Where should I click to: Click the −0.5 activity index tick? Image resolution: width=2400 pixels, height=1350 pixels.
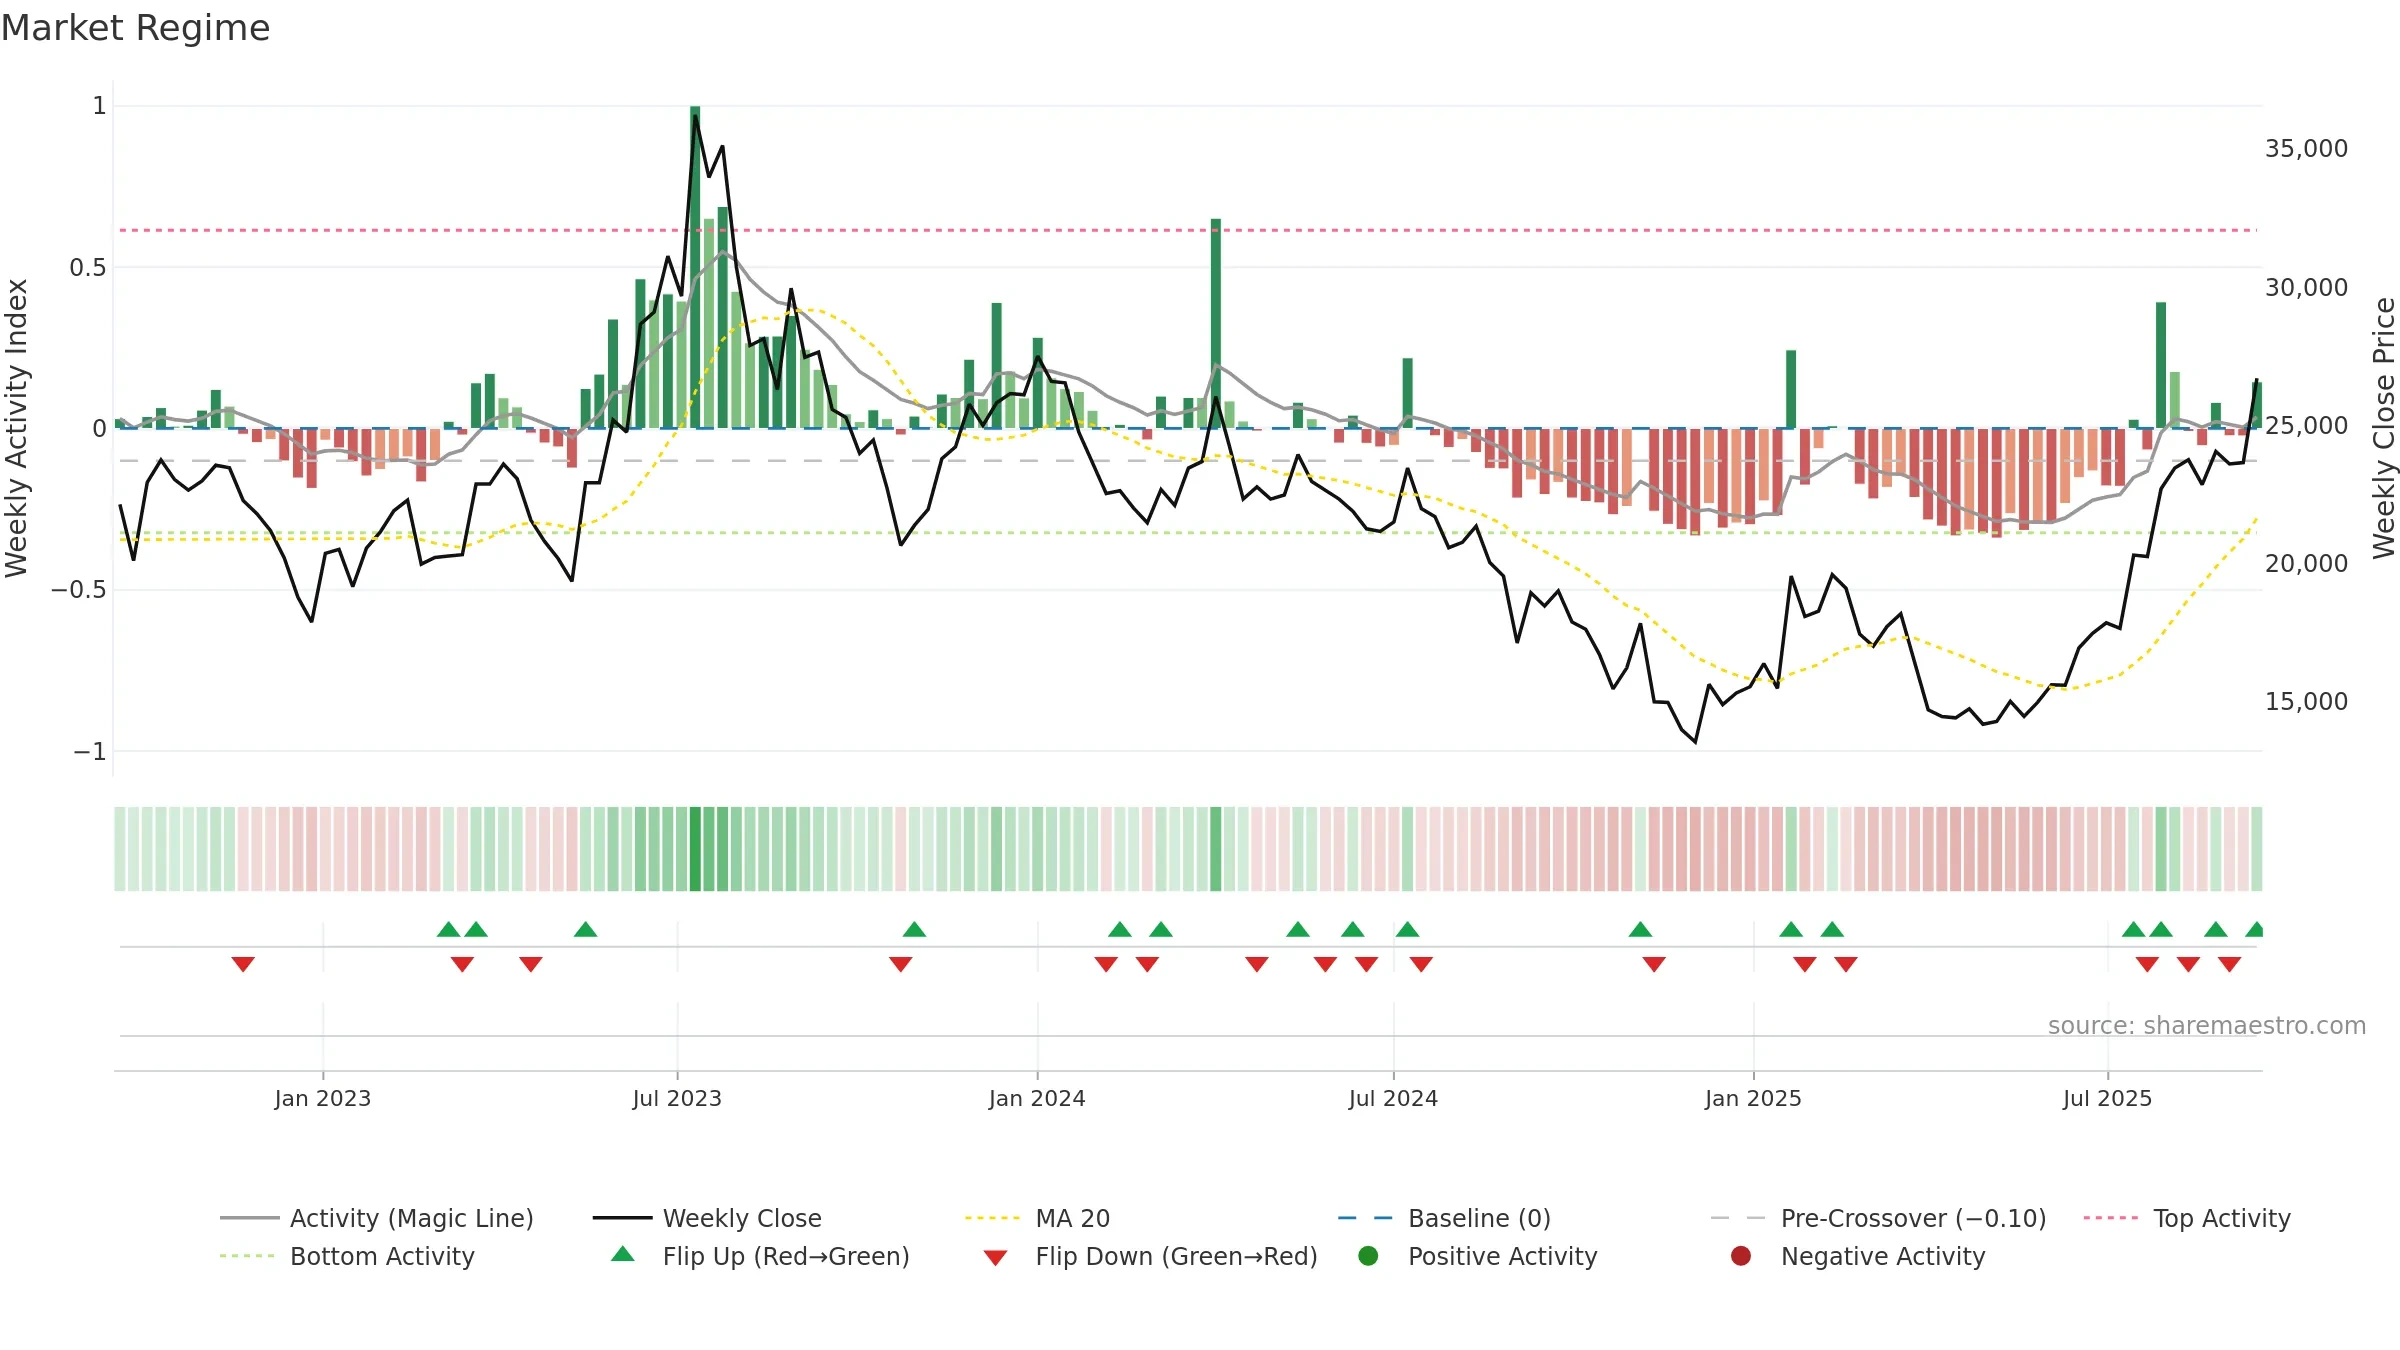[x=79, y=590]
